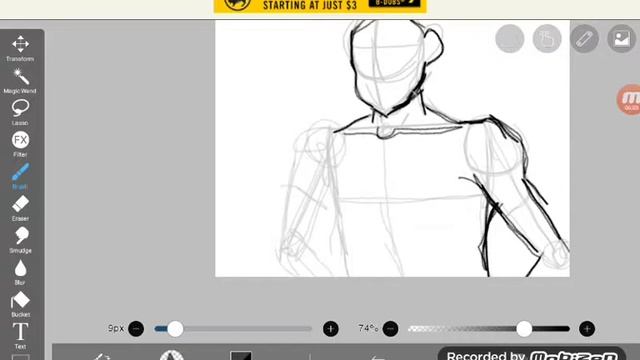Open the FX Filter tool
The image size is (640, 360).
20,144
